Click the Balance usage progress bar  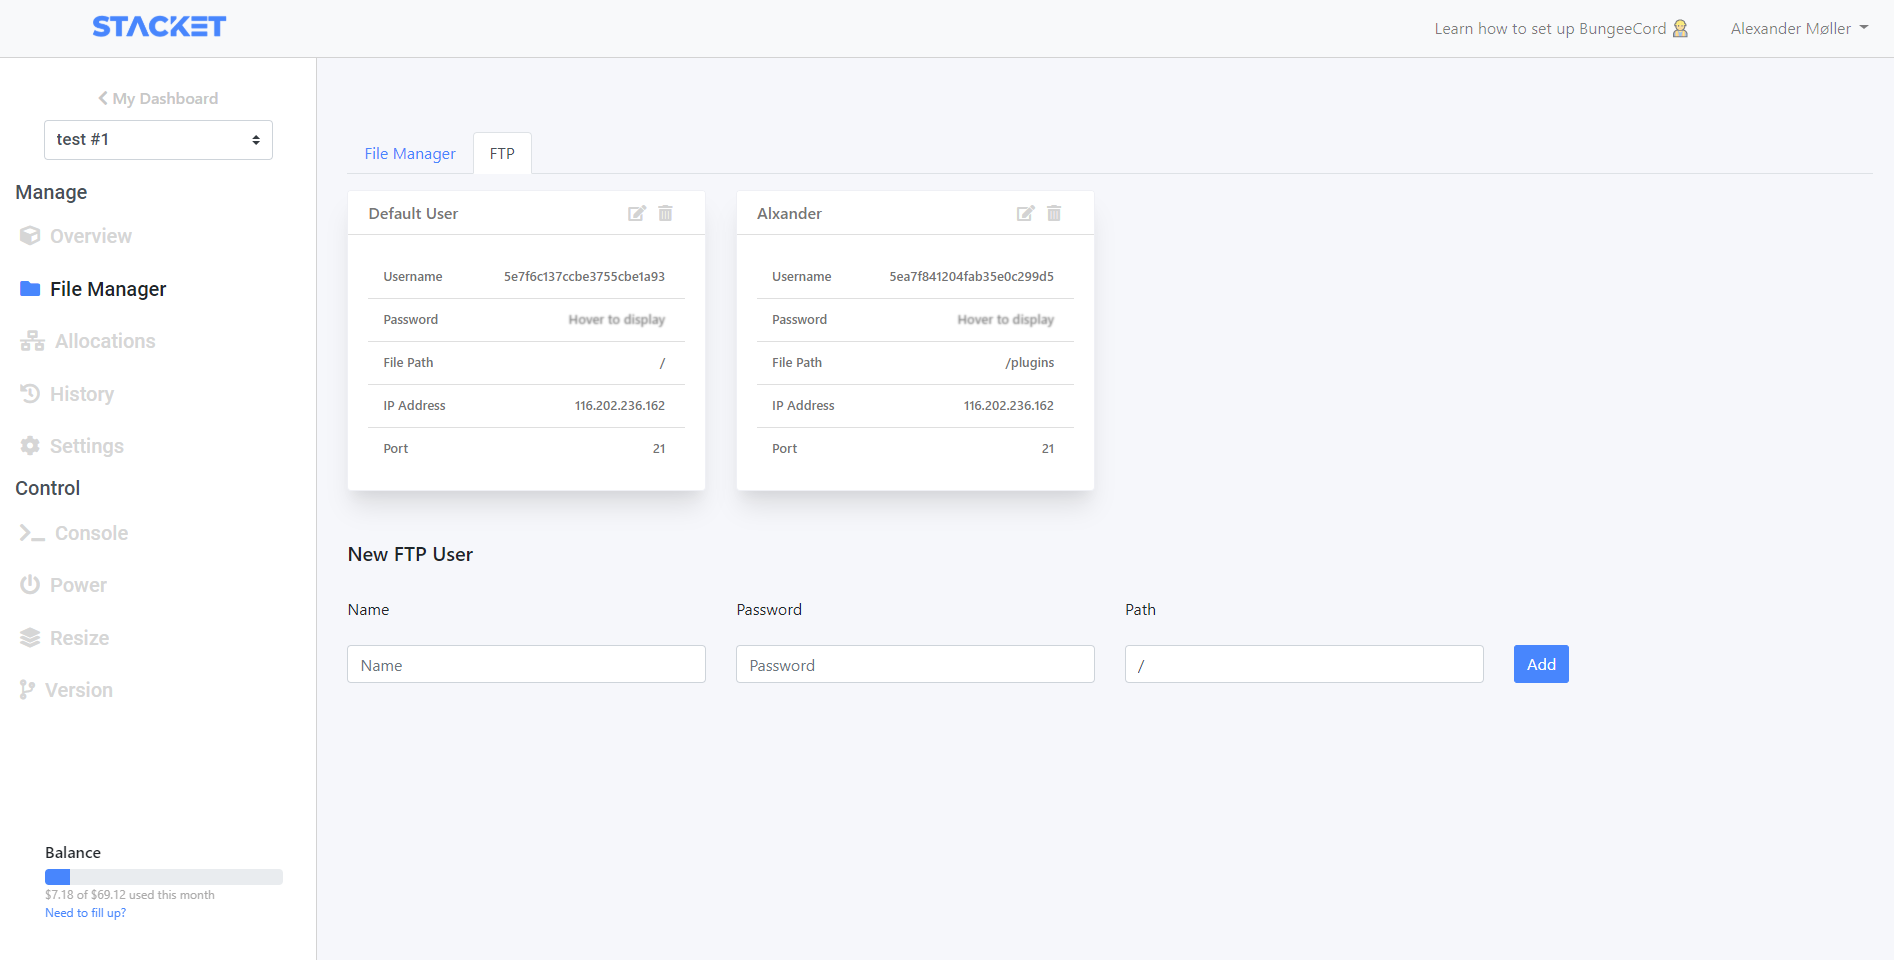(164, 877)
